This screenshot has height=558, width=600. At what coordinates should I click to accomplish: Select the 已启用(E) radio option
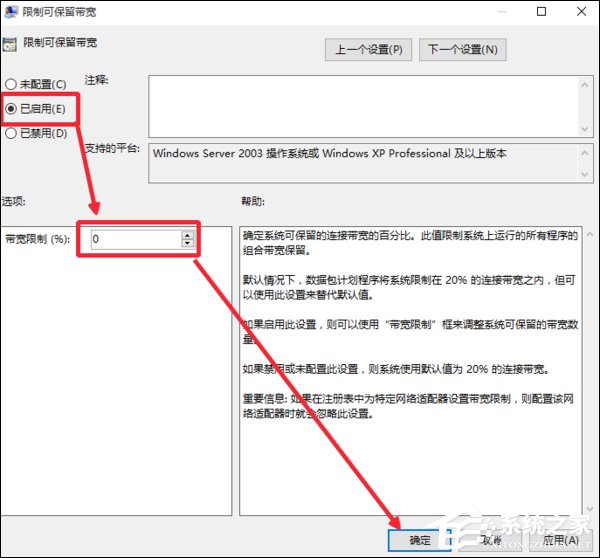click(x=35, y=109)
